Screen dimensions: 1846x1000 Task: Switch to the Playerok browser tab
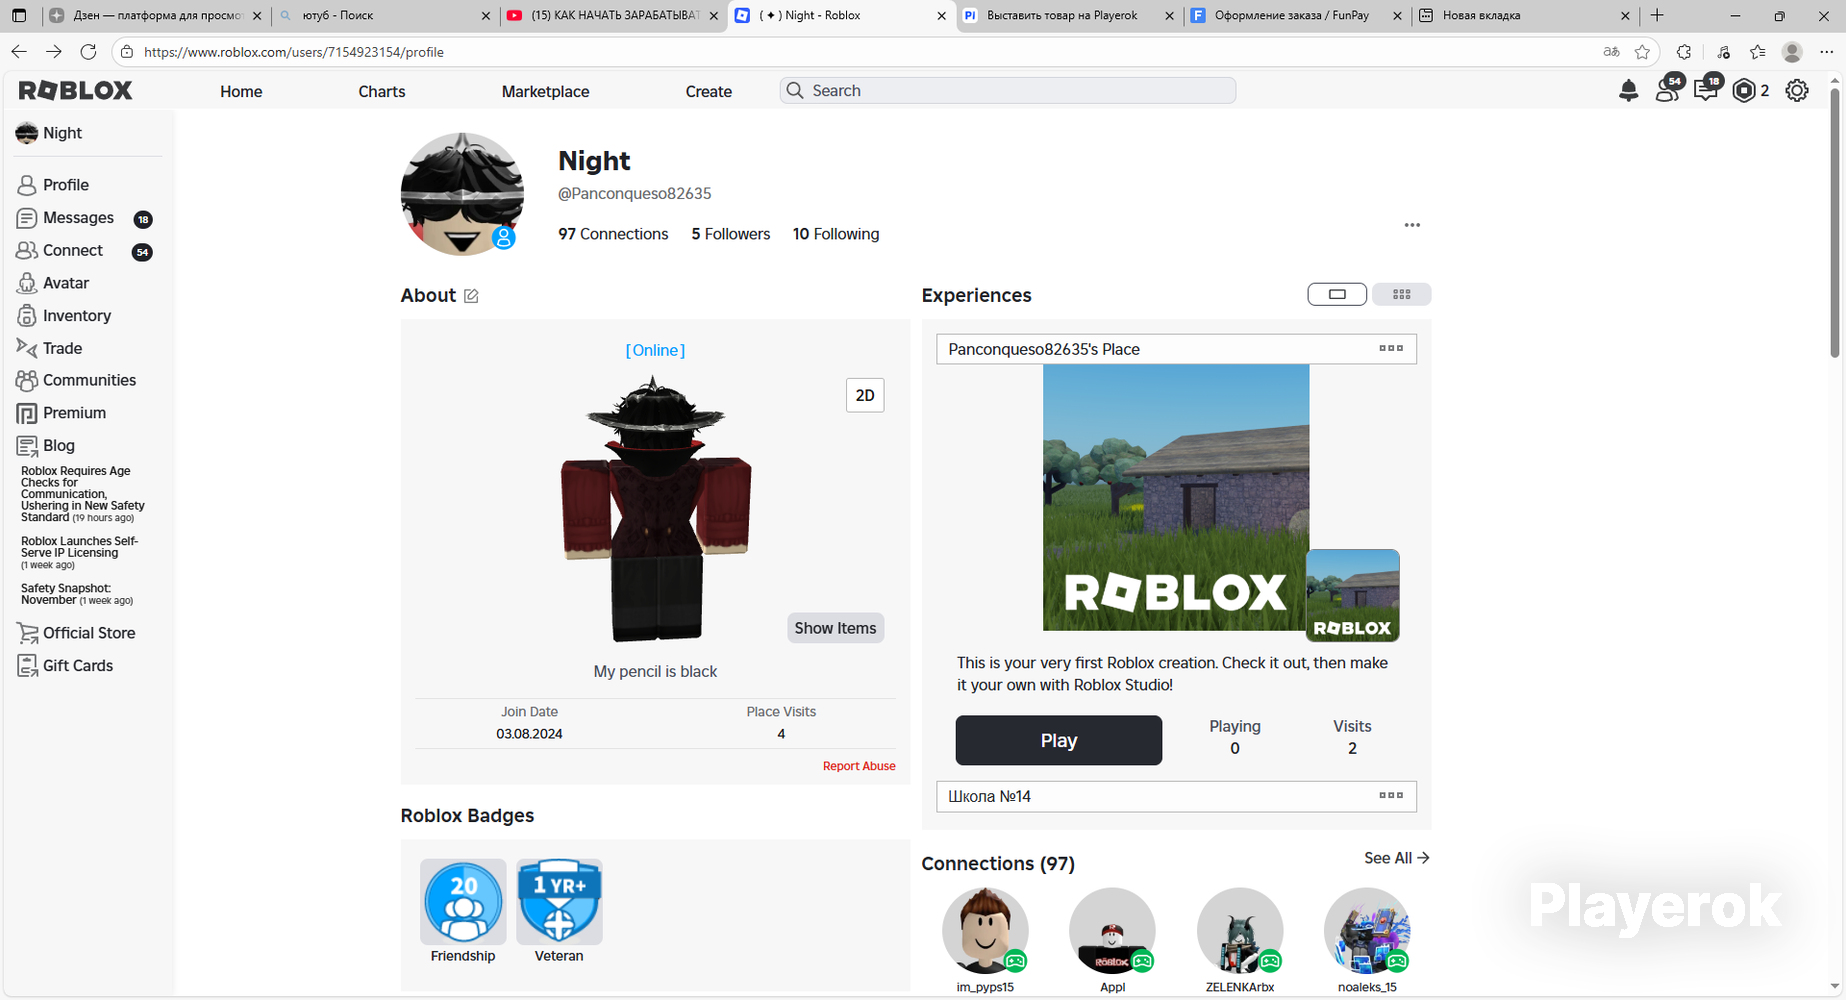pyautogui.click(x=1066, y=15)
